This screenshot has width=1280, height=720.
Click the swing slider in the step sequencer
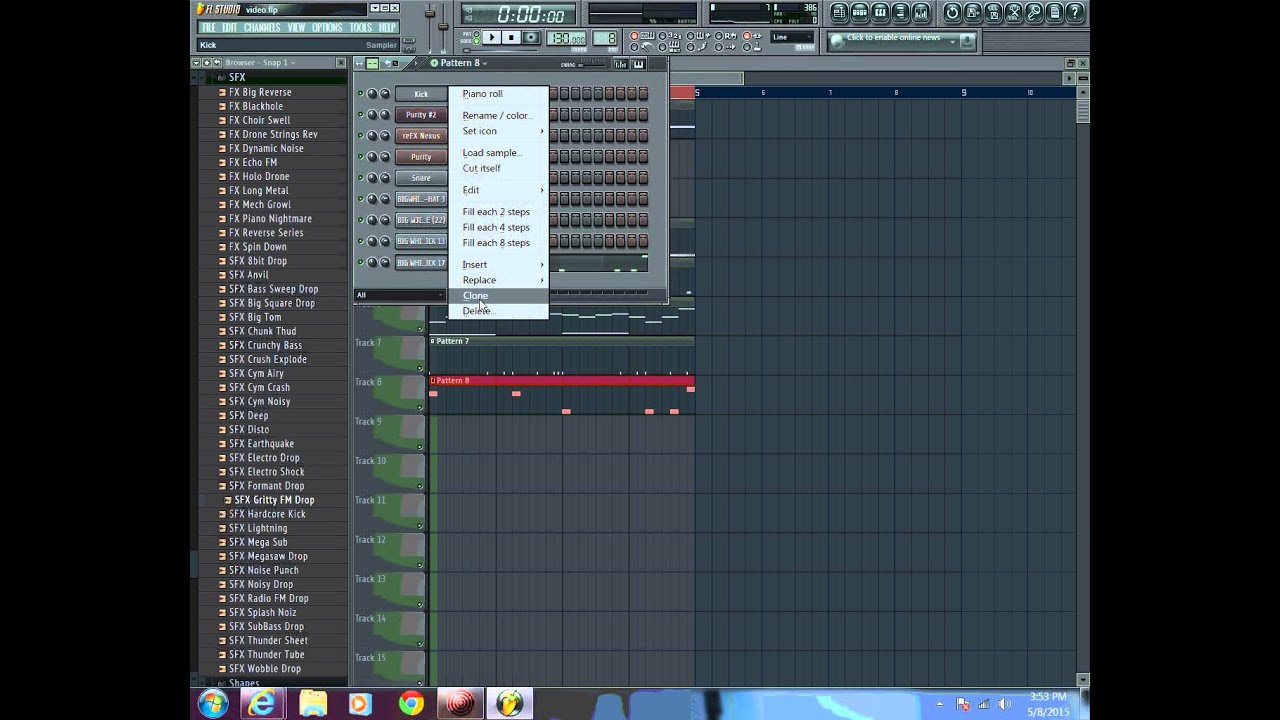[x=593, y=65]
